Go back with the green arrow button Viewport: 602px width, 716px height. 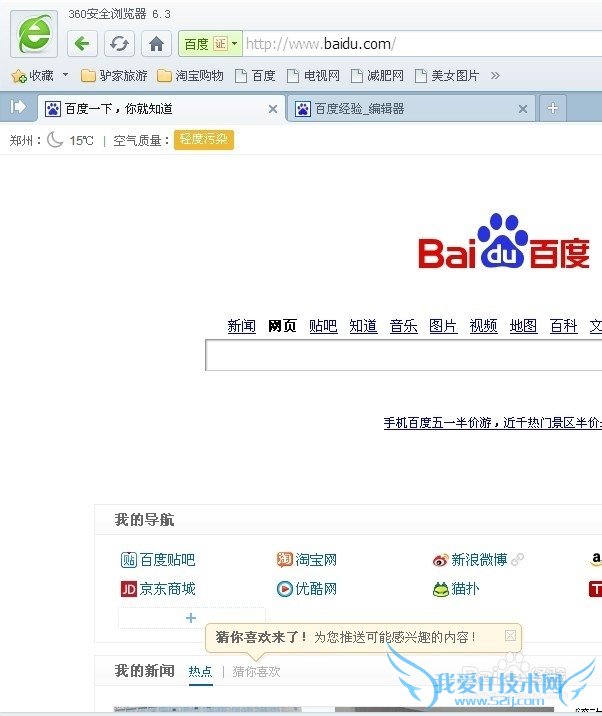tap(82, 44)
